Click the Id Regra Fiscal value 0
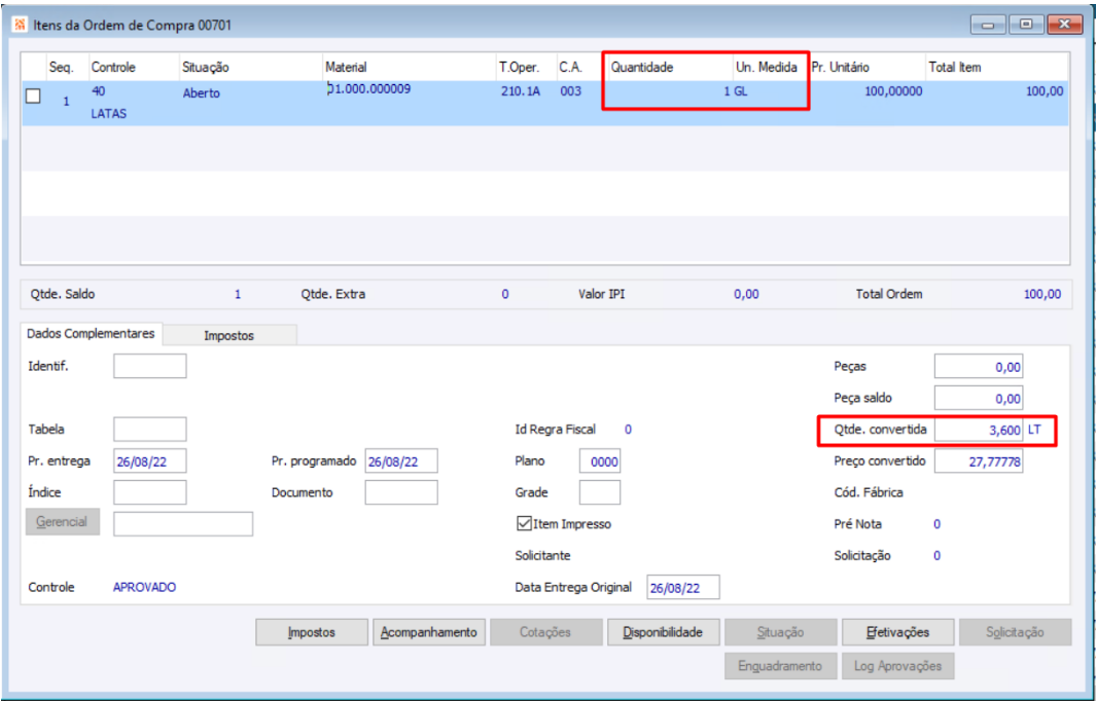The image size is (1096, 701). pos(628,429)
